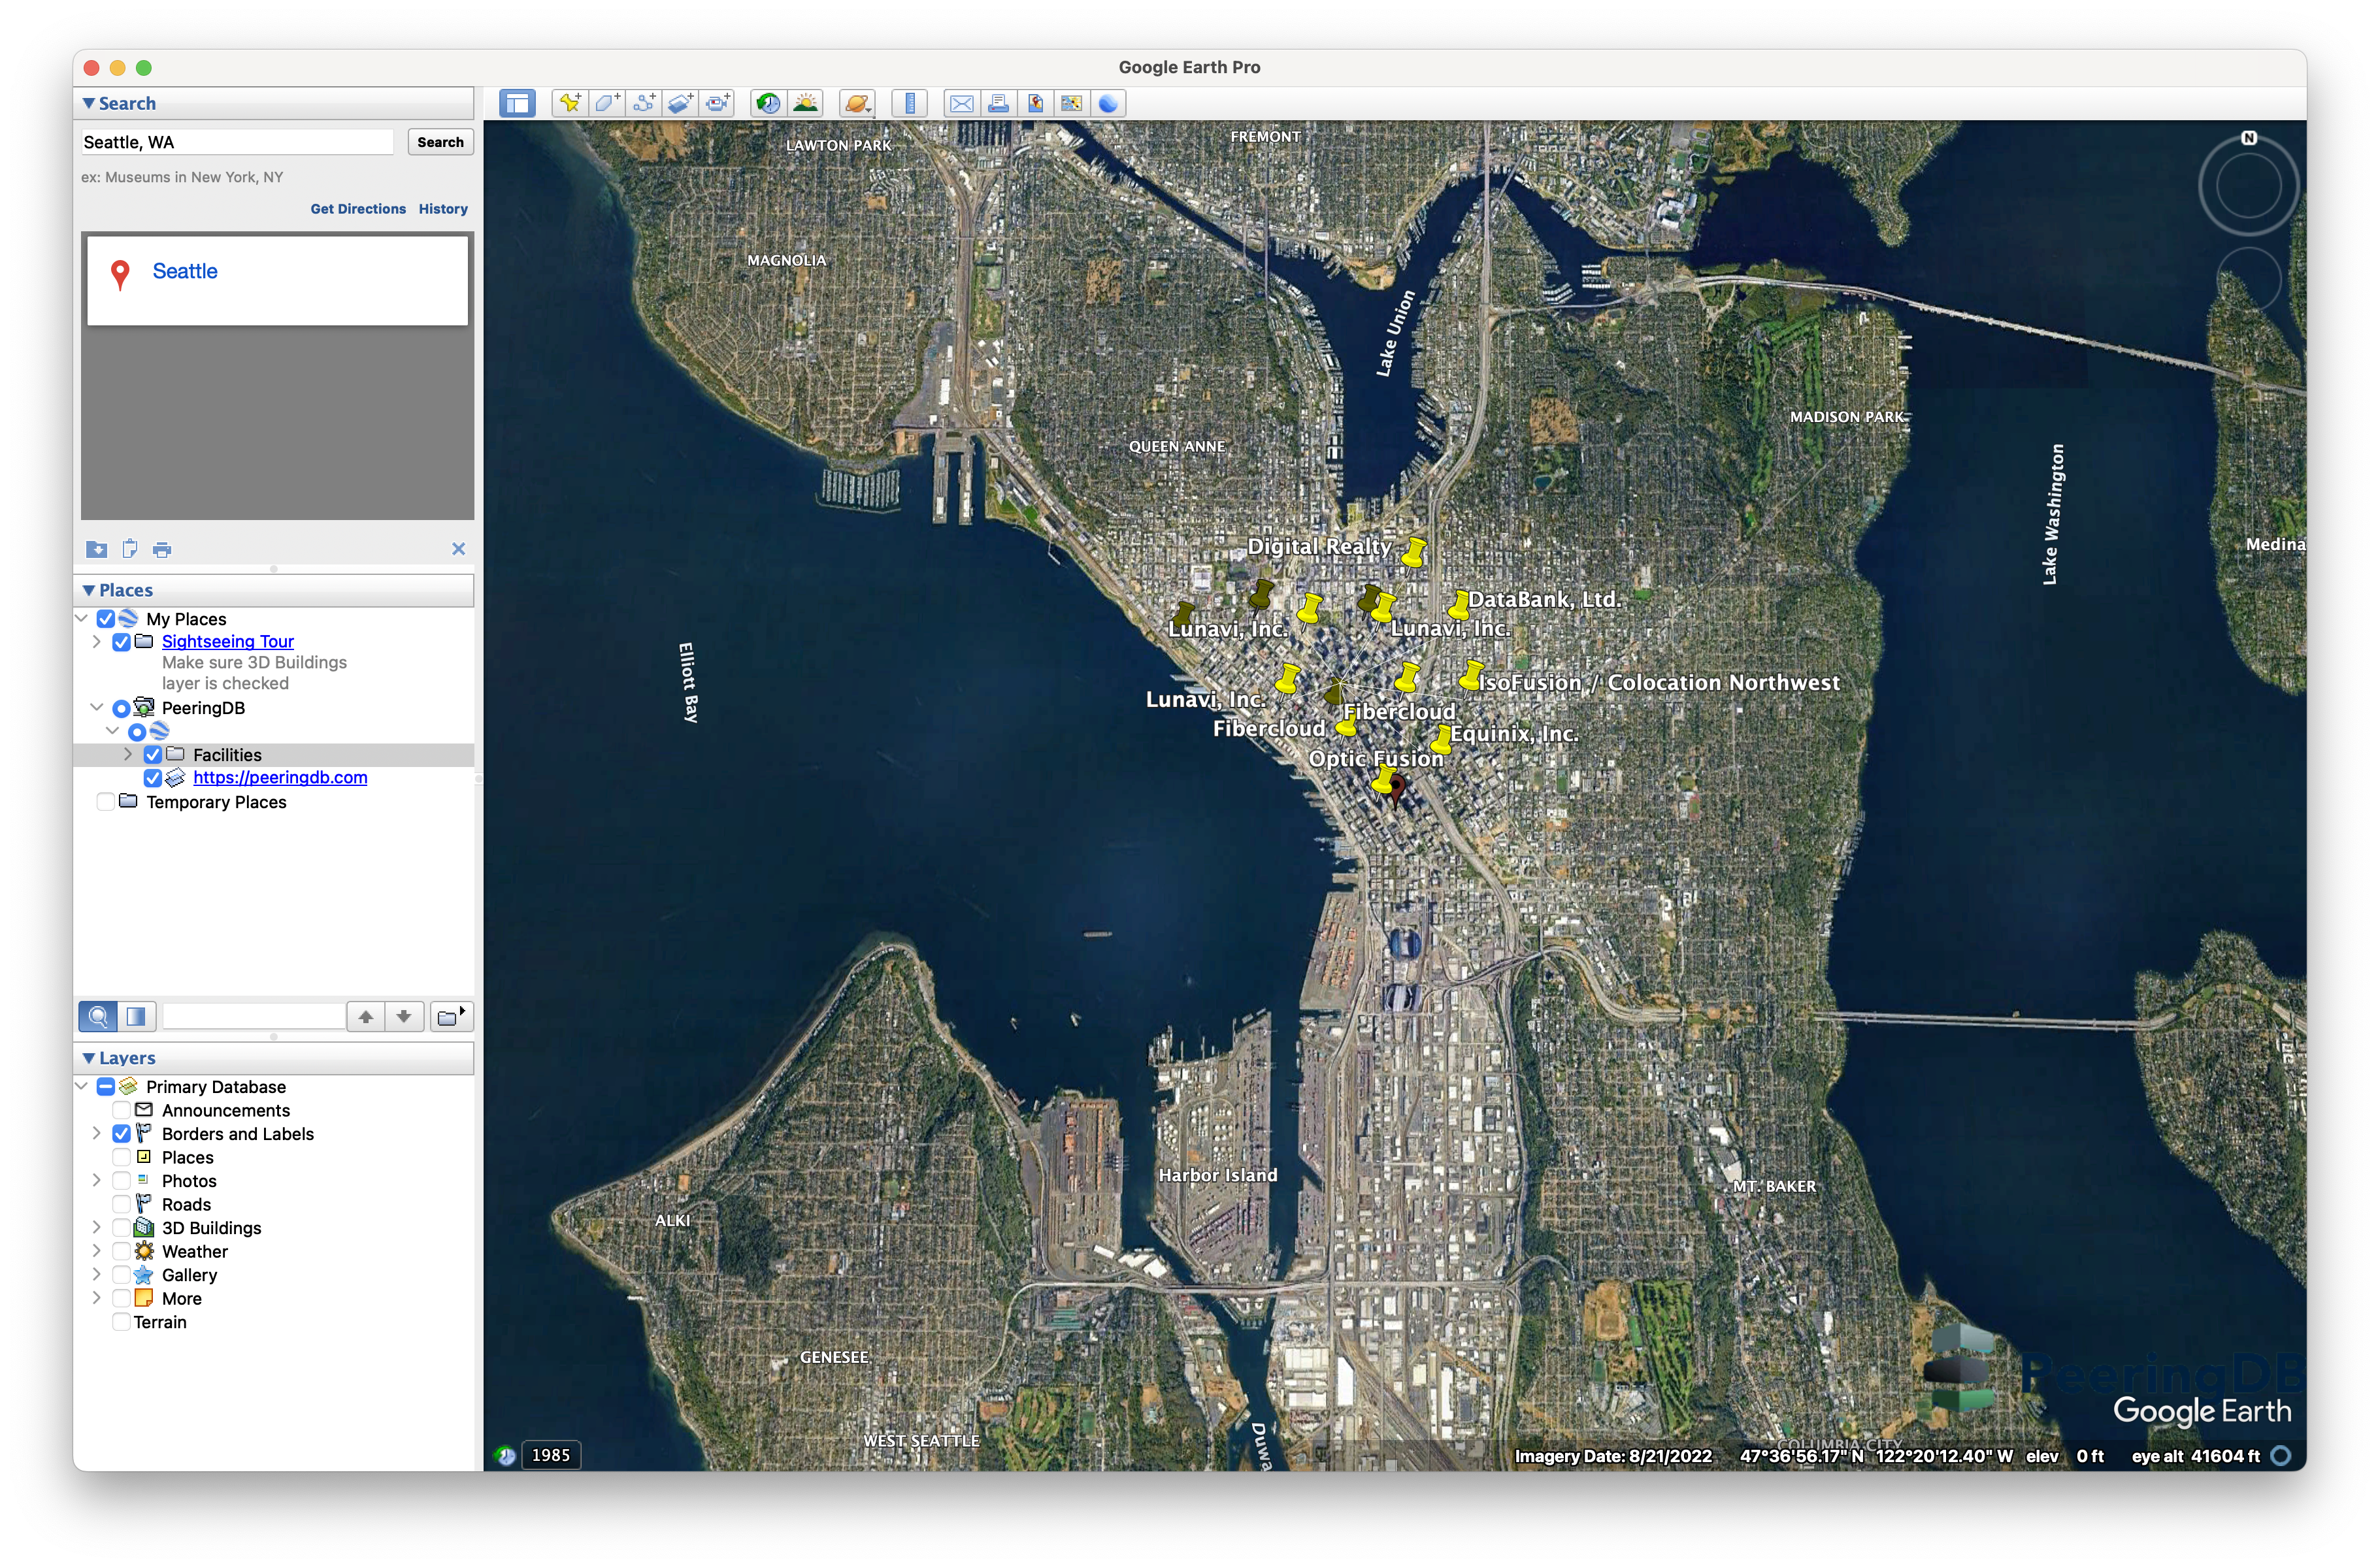This screenshot has width=2380, height=1568.
Task: Expand the Weather layer group
Action: [x=96, y=1251]
